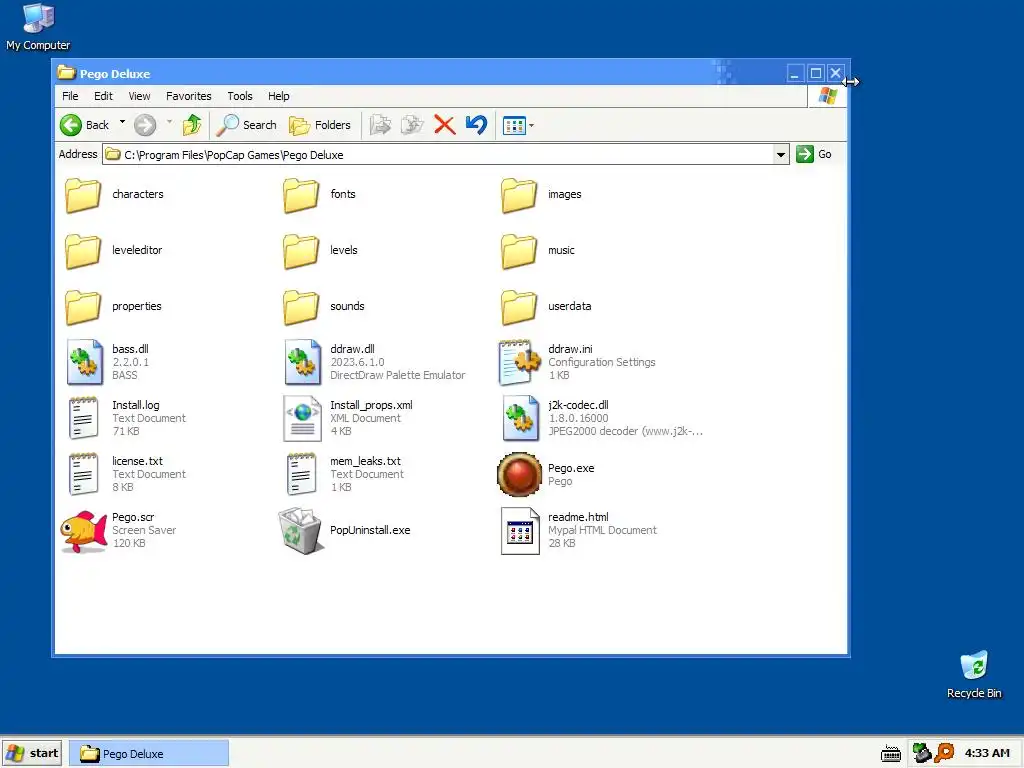Screen dimensions: 1024x768
Task: Select the sounds folder icon
Action: (x=301, y=308)
